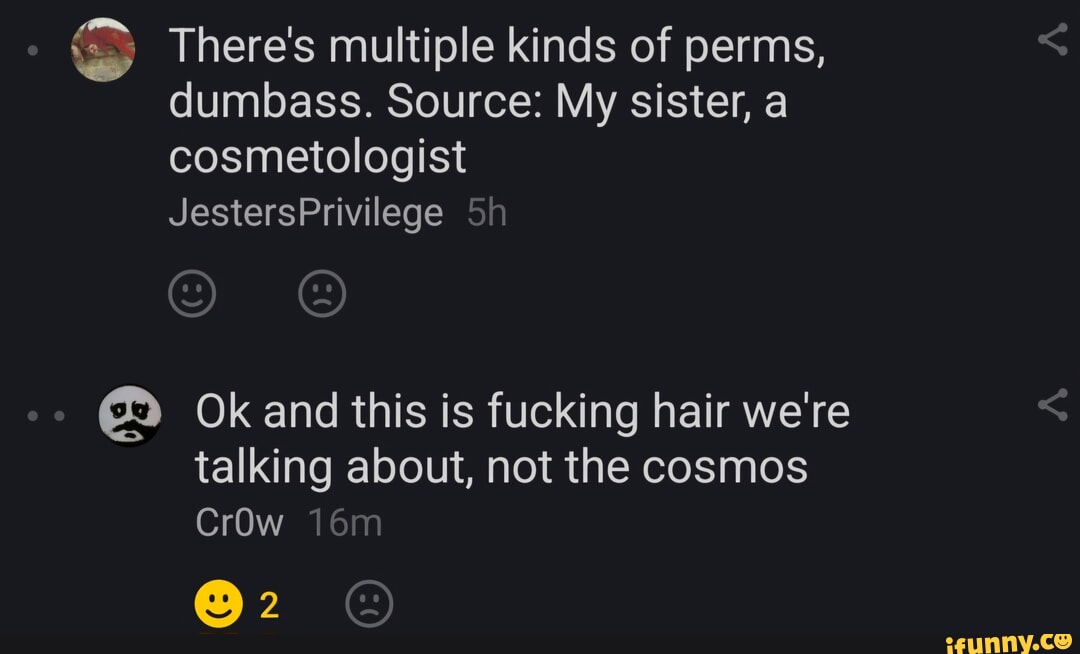Open Cr0w's mustache profile avatar
The width and height of the screenshot is (1080, 654).
(131, 417)
